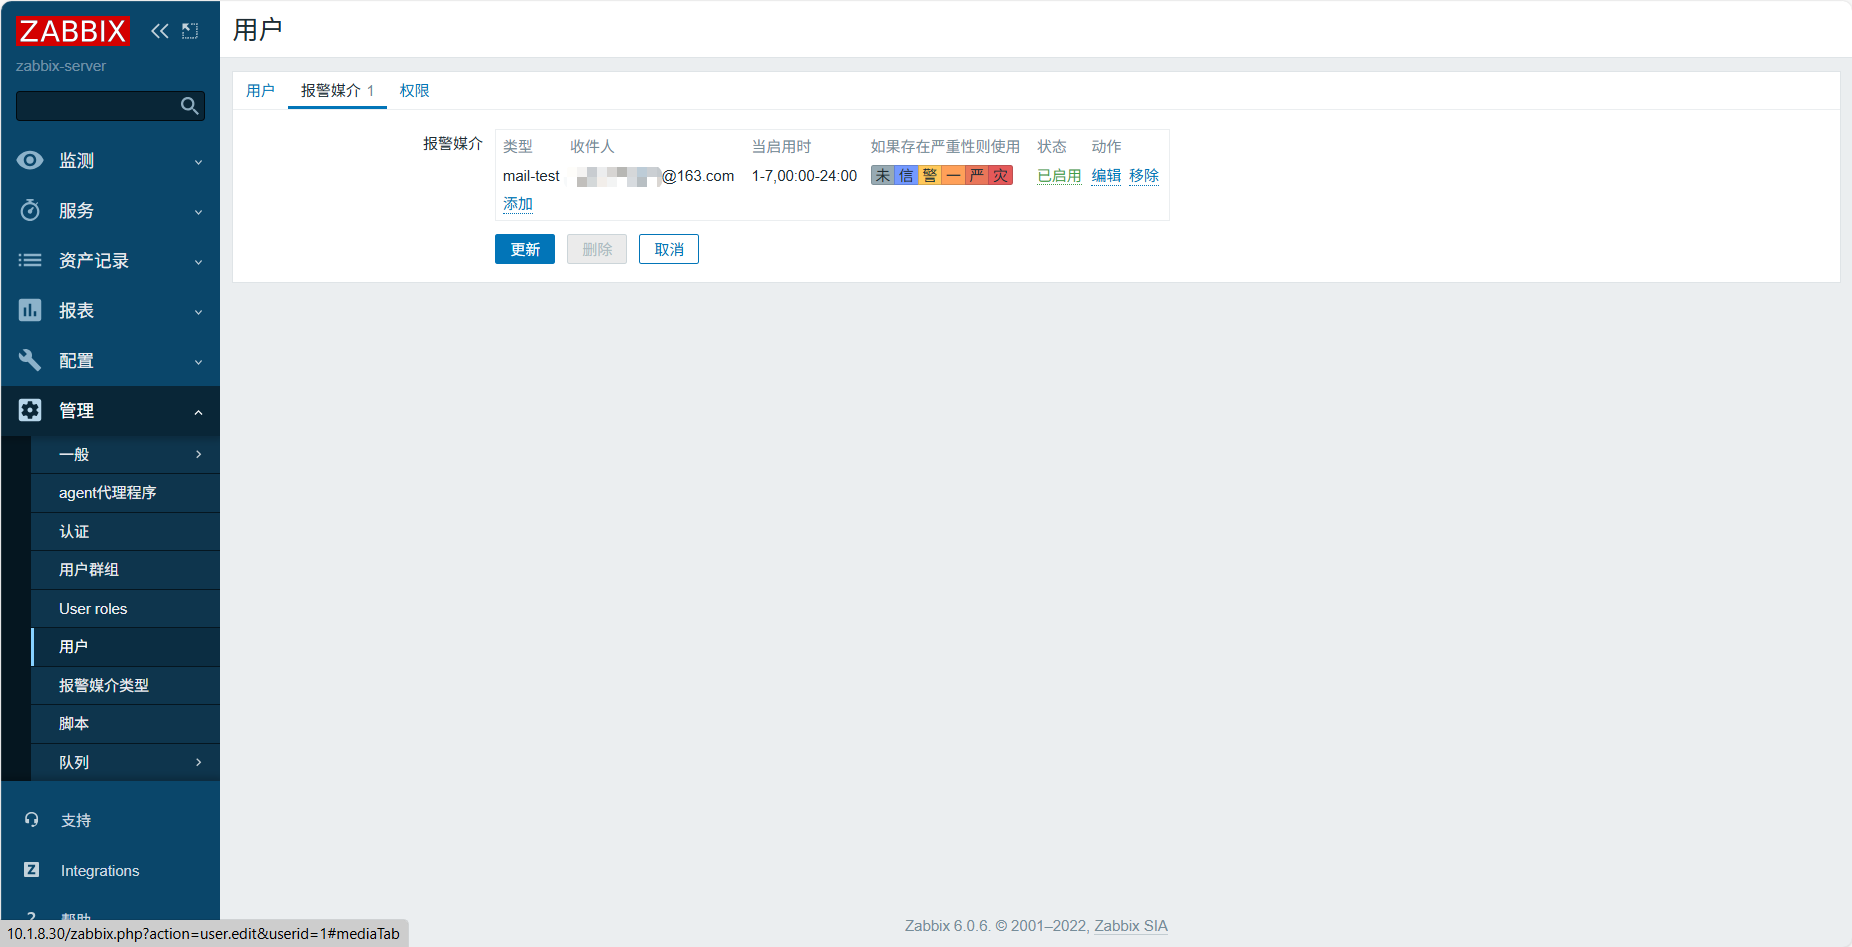Viewport: 1852px width, 947px height.
Task: Open 认证 menu item
Action: click(x=125, y=531)
